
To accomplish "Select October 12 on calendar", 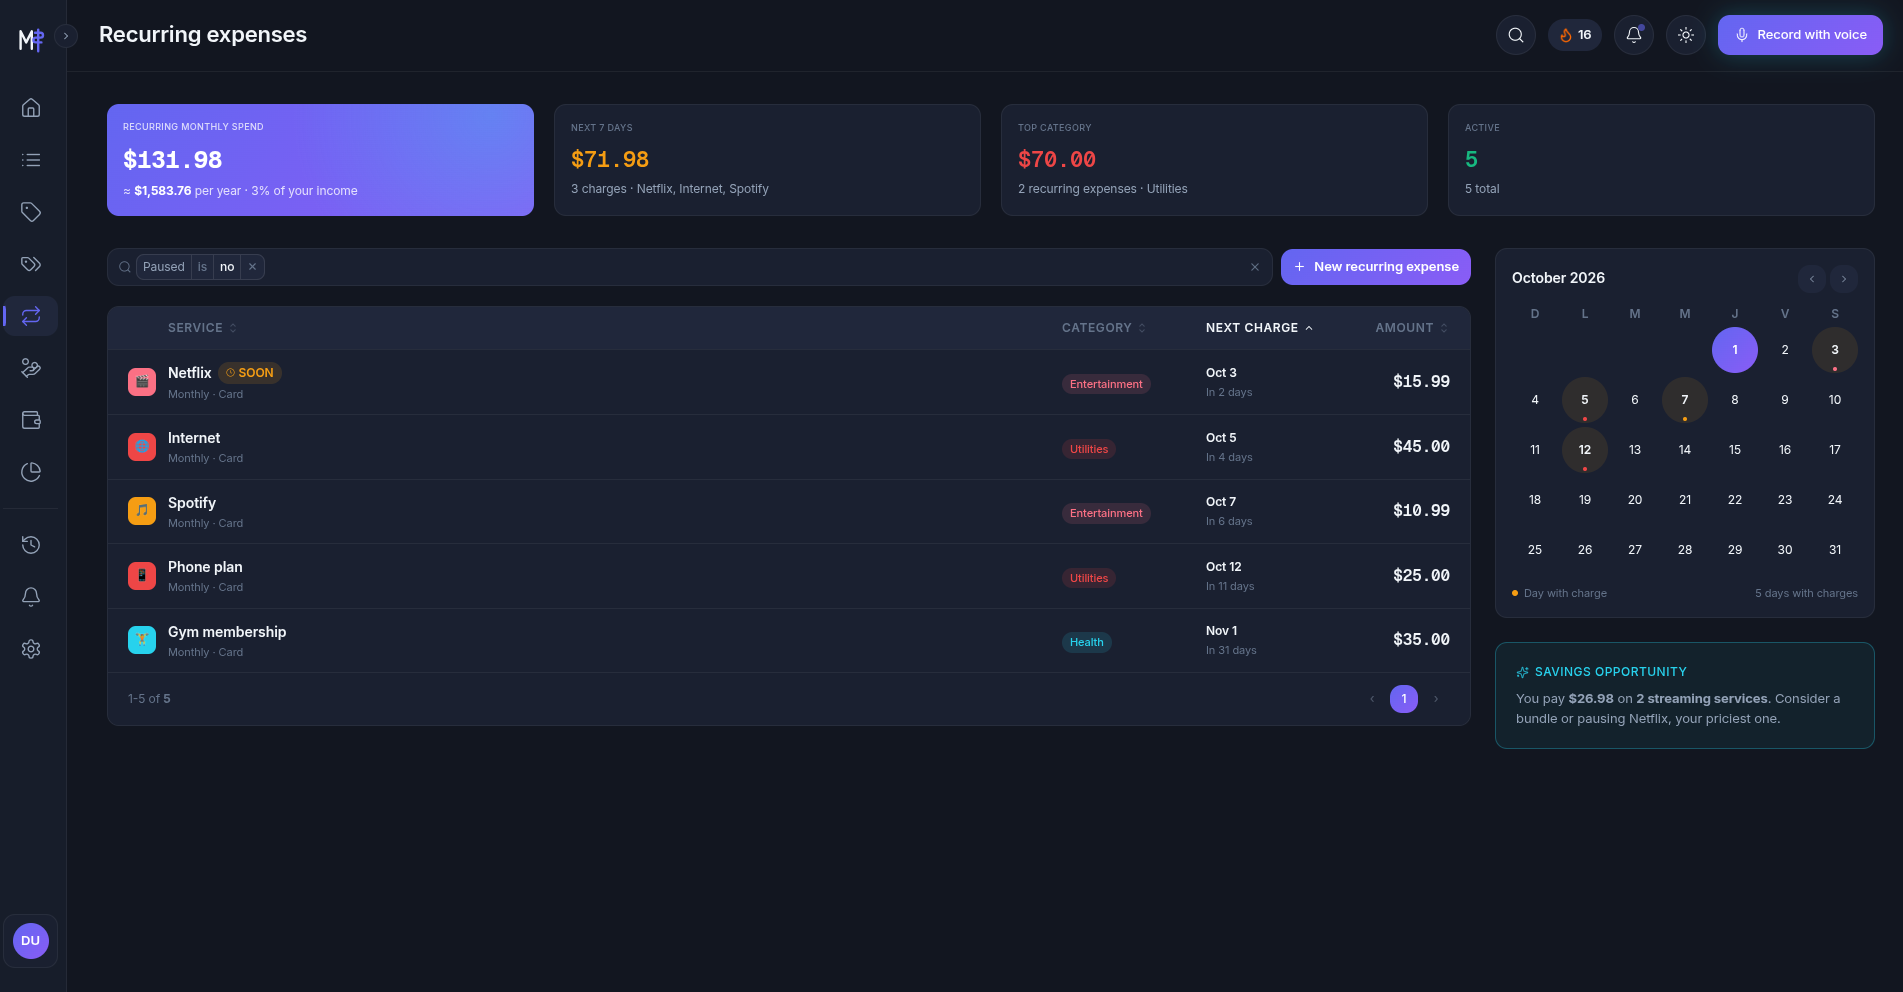I will [1585, 450].
